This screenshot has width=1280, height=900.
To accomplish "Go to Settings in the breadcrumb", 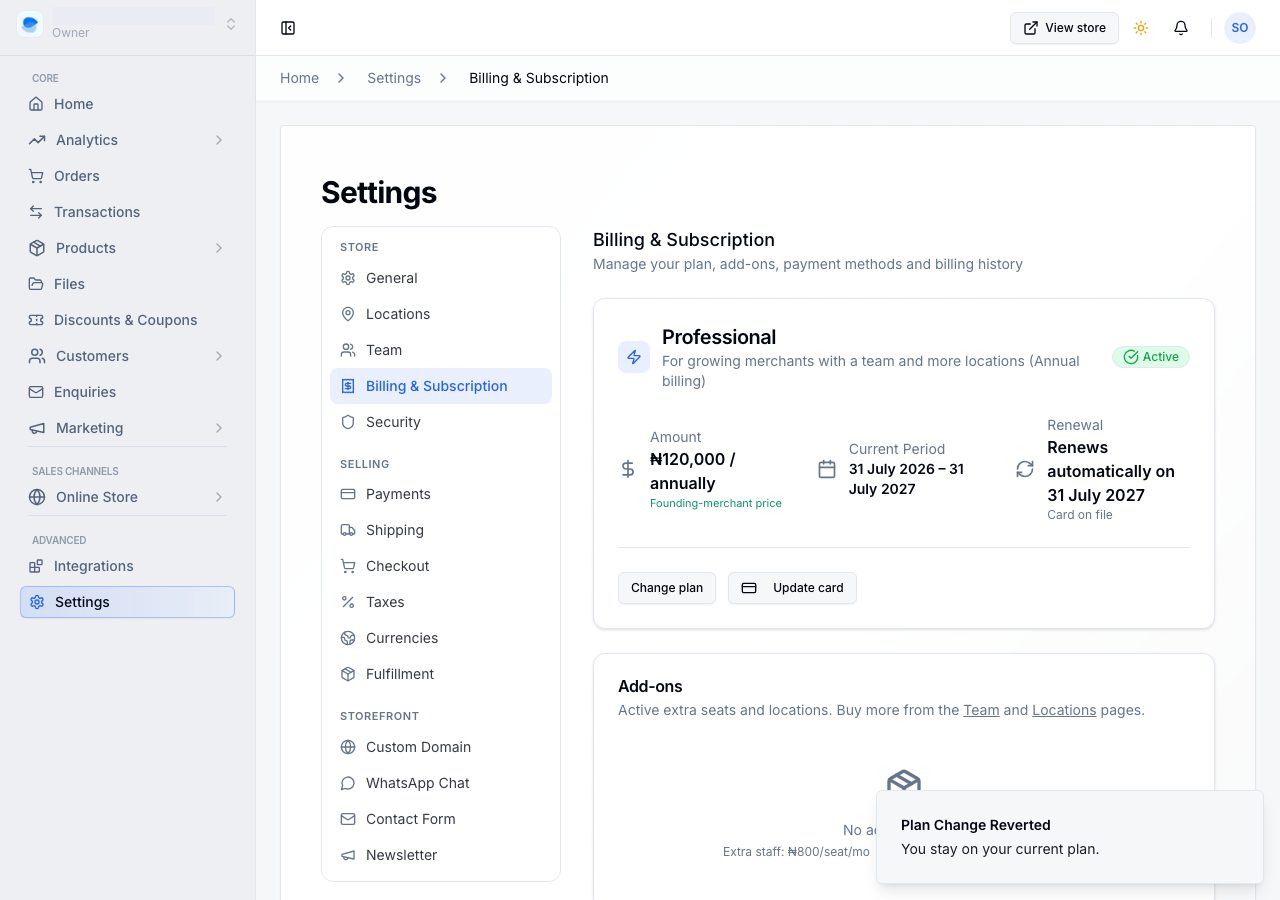I will click(394, 78).
